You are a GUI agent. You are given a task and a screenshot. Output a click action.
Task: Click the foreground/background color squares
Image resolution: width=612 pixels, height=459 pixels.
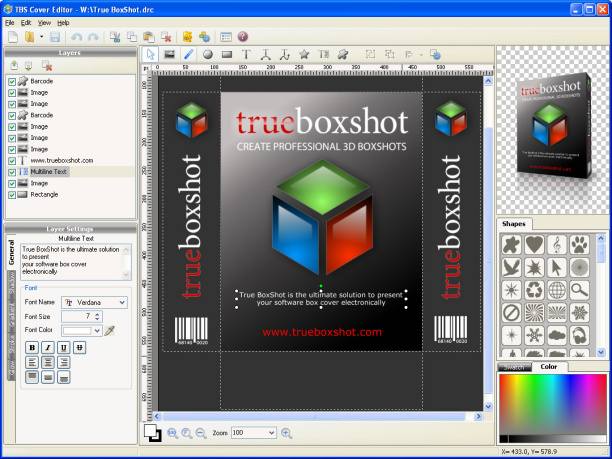click(x=153, y=433)
